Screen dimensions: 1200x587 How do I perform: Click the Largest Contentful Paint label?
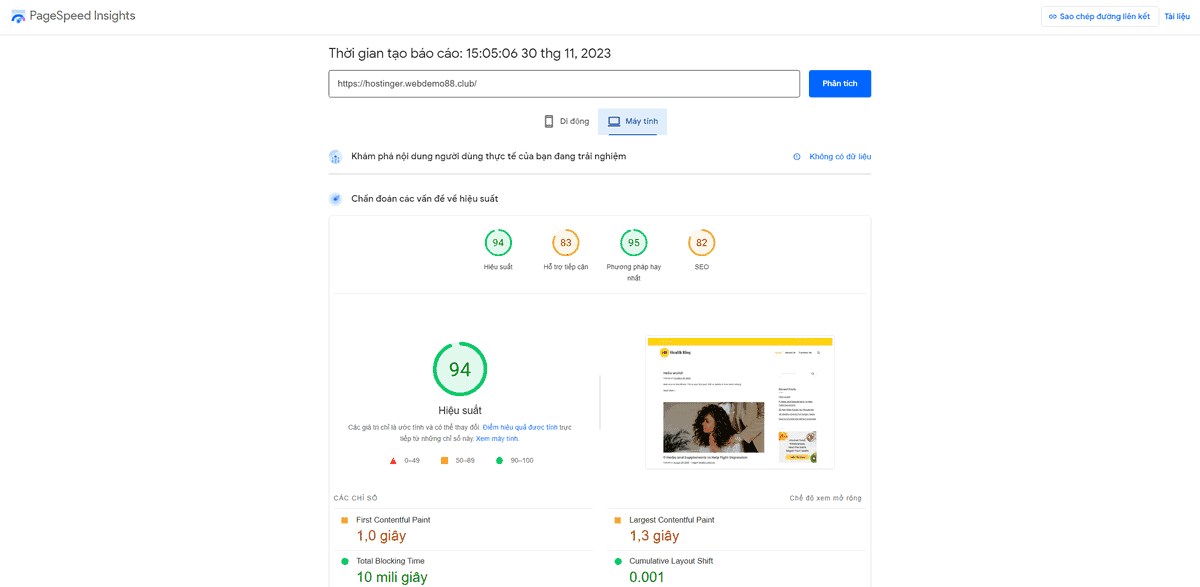tap(672, 520)
